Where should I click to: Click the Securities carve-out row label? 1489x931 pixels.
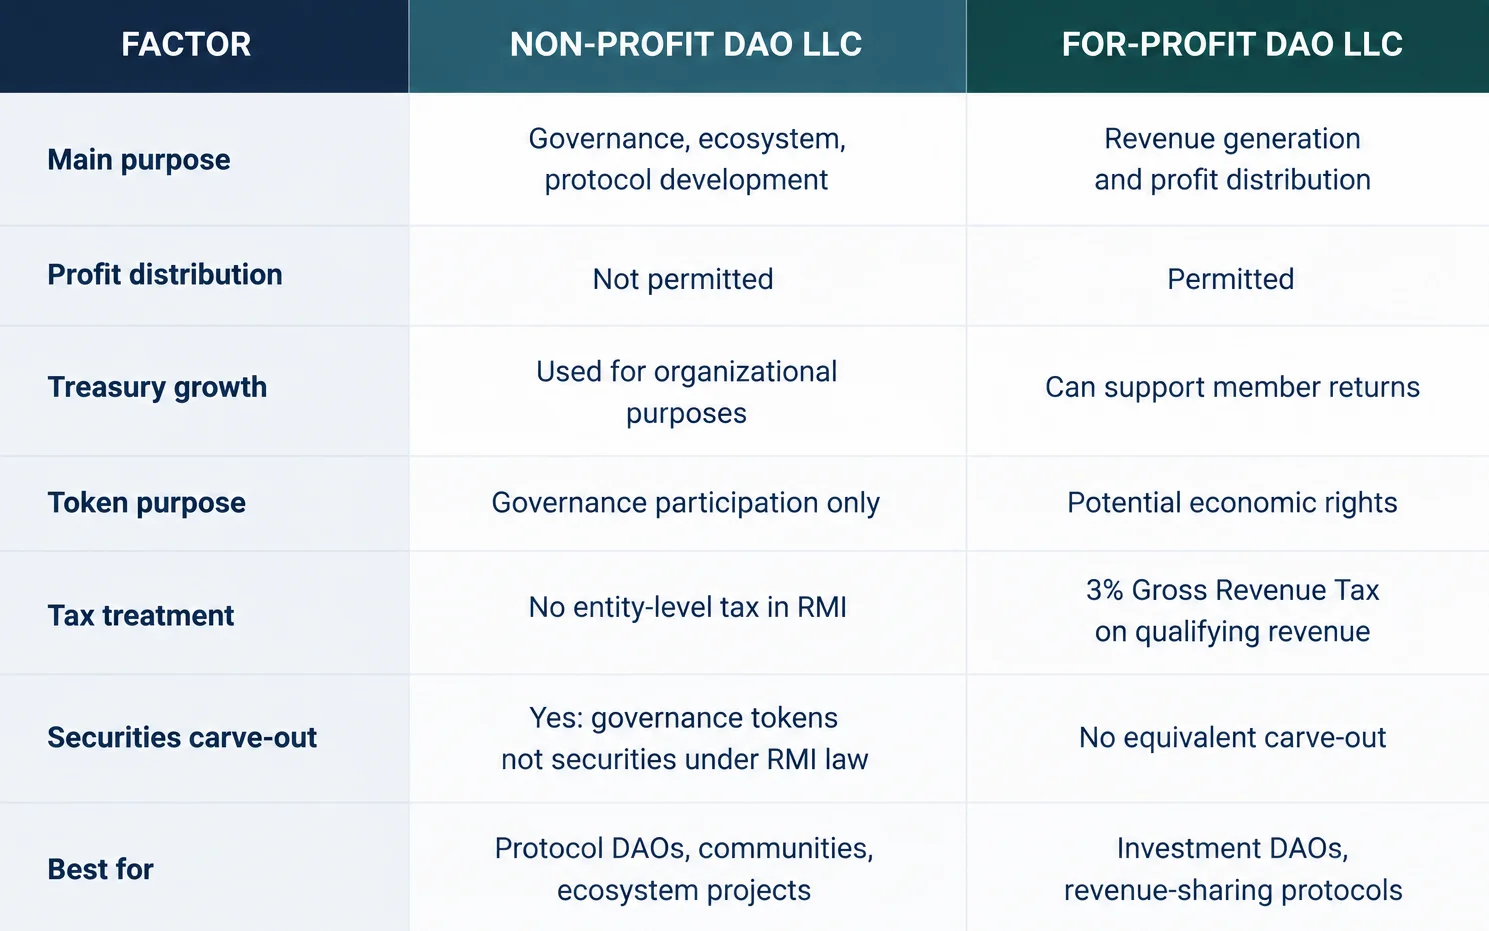coord(182,738)
